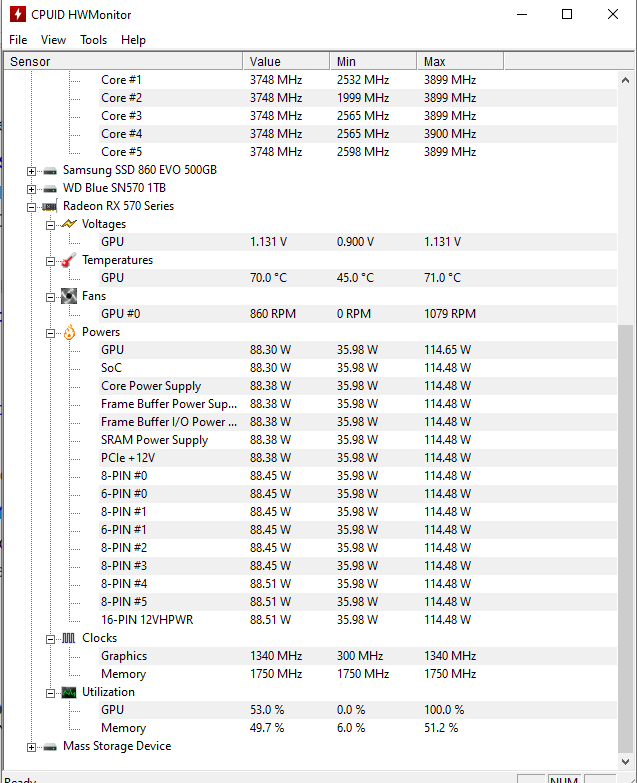Open the View menu

click(53, 40)
